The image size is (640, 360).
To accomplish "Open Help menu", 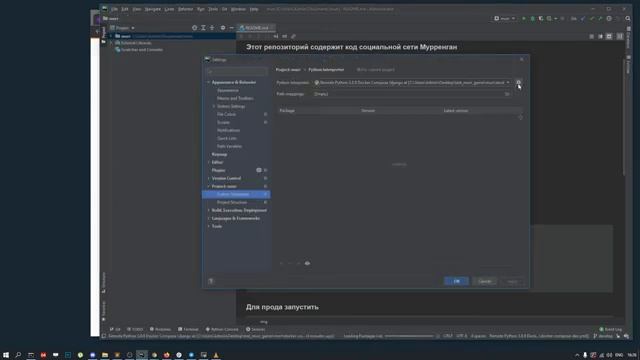I will click(x=254, y=9).
